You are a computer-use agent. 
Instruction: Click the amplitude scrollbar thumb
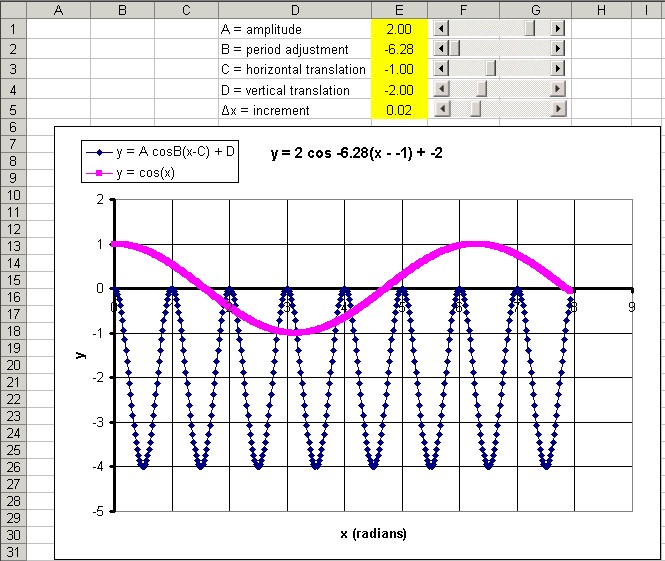[530, 29]
